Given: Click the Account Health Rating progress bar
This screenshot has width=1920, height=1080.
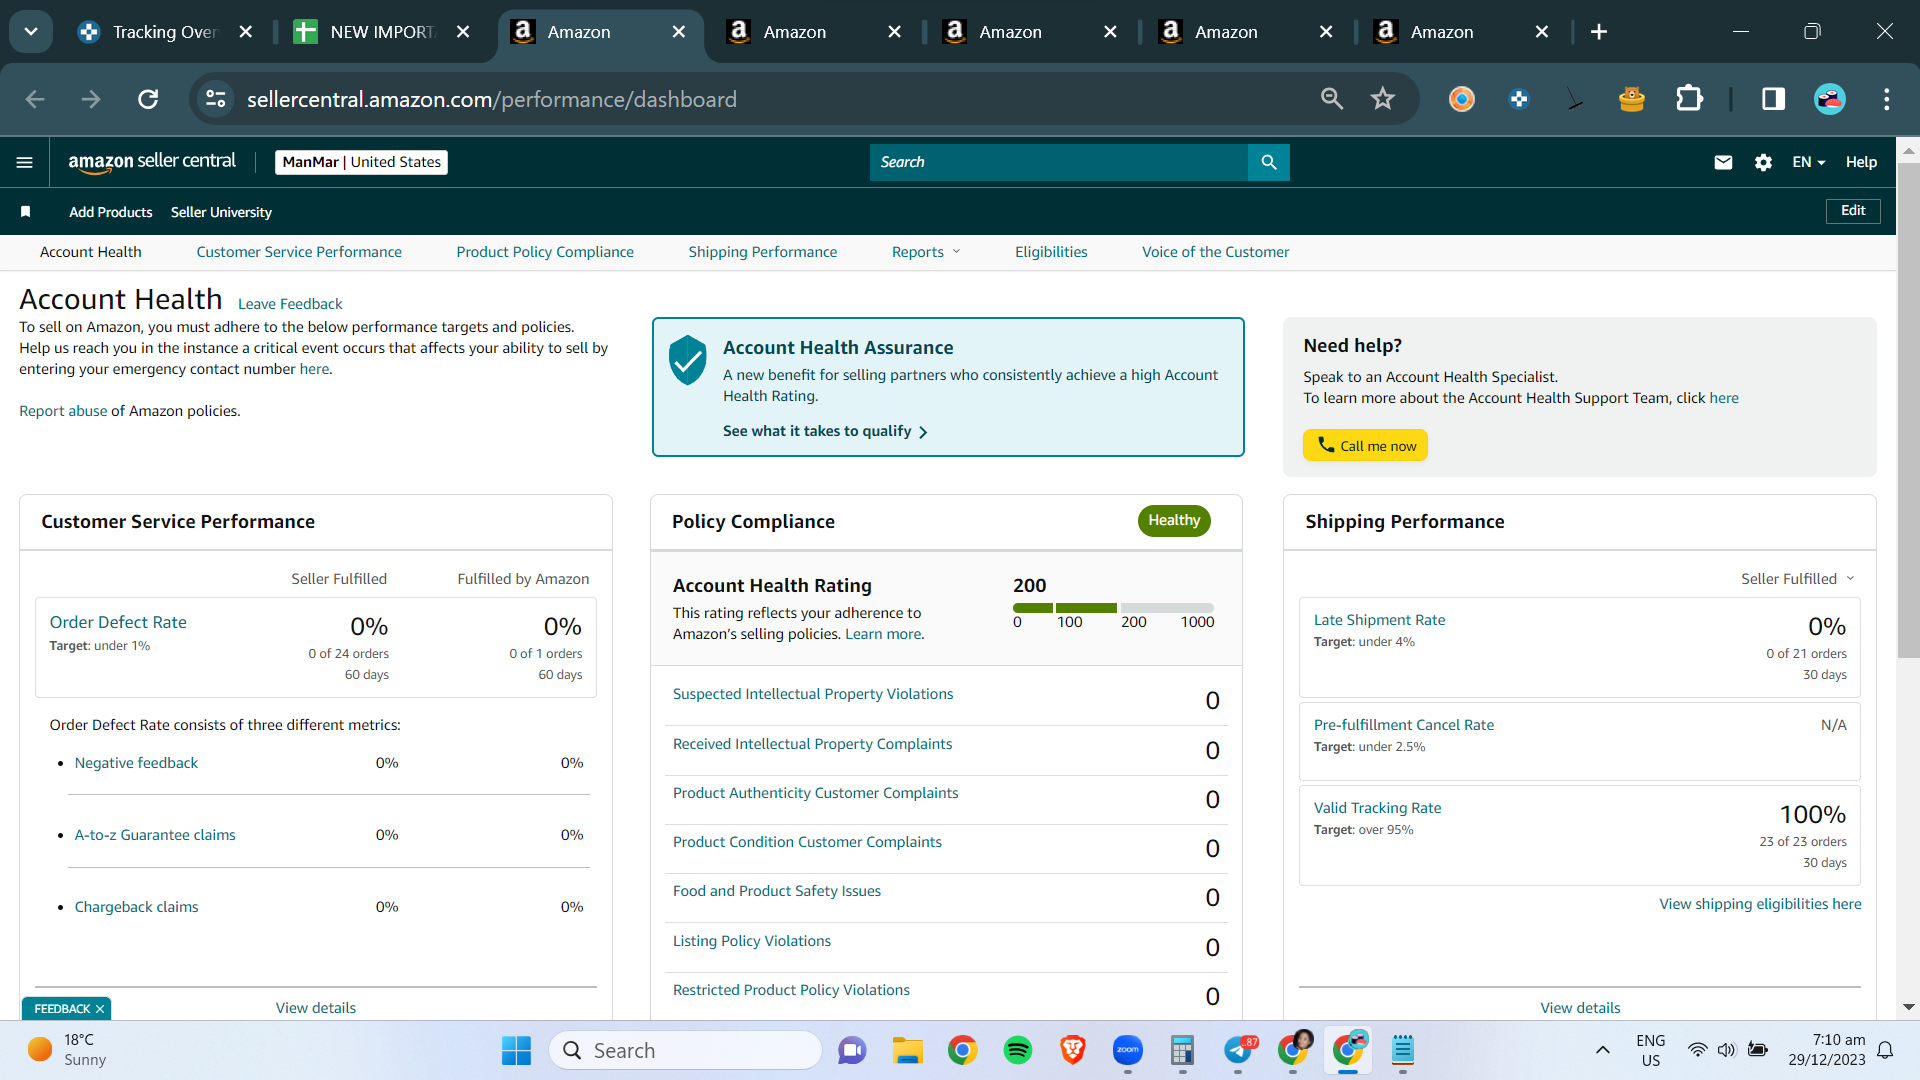Looking at the screenshot, I should click(x=1113, y=608).
